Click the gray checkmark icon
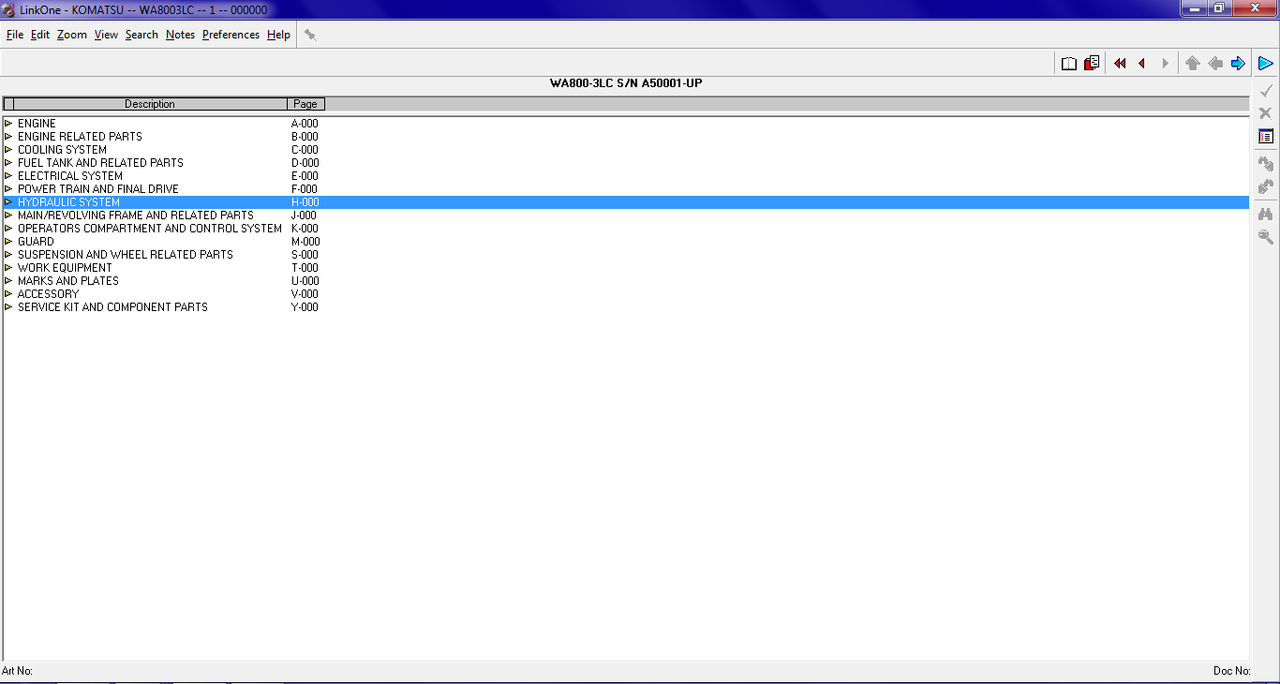The height and width of the screenshot is (684, 1280). pyautogui.click(x=1266, y=90)
